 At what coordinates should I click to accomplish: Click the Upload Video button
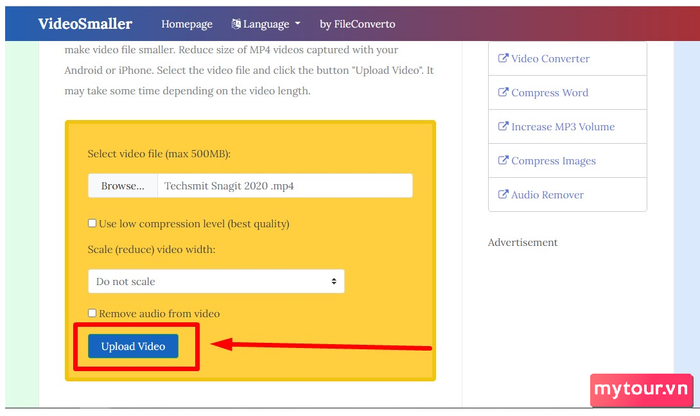(133, 346)
